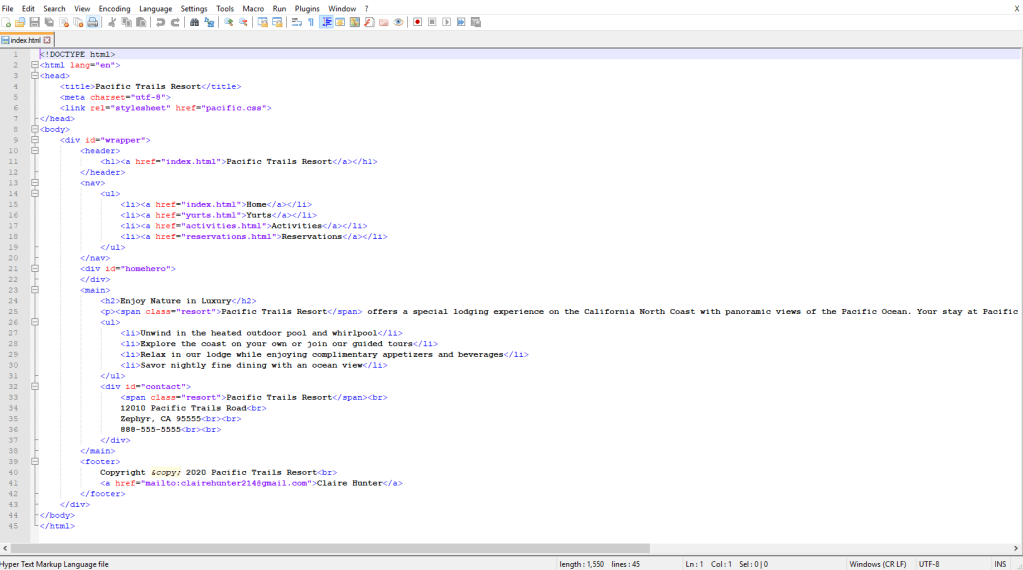Open the Encoding menu
Screen dimensions: 1023x570
(x=114, y=8)
